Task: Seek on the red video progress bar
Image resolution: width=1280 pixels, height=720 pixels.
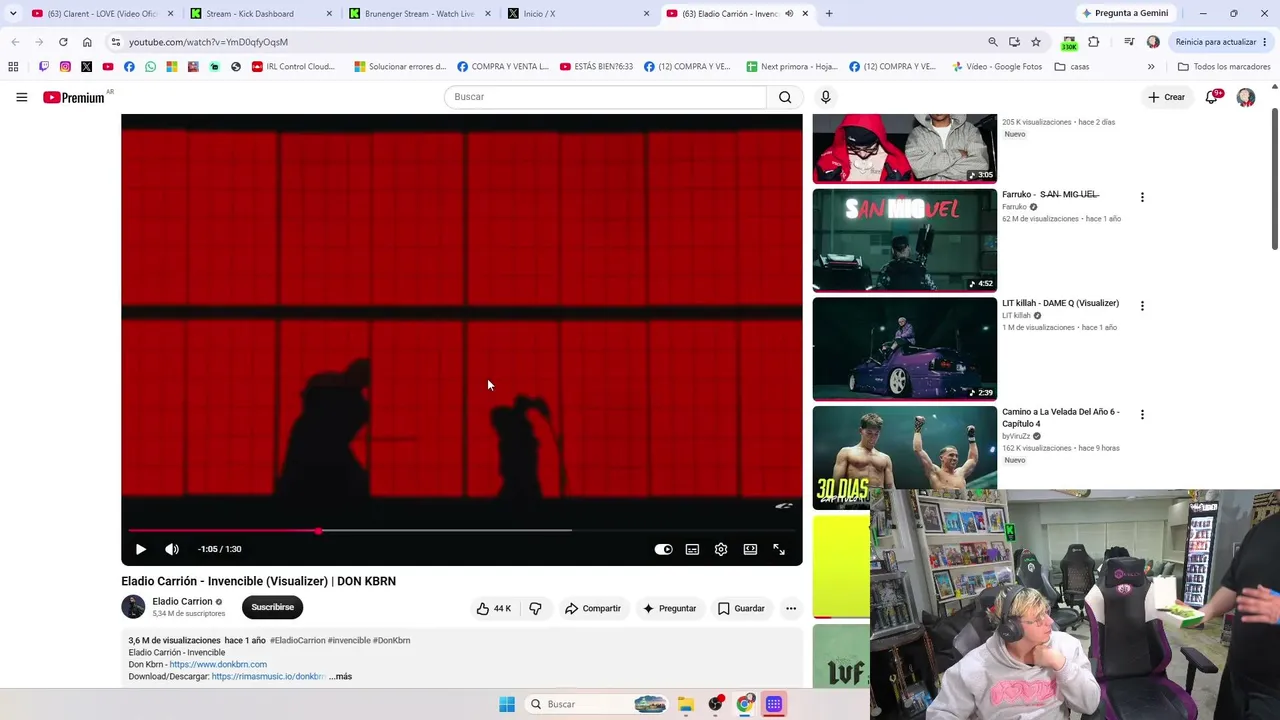Action: tap(462, 531)
